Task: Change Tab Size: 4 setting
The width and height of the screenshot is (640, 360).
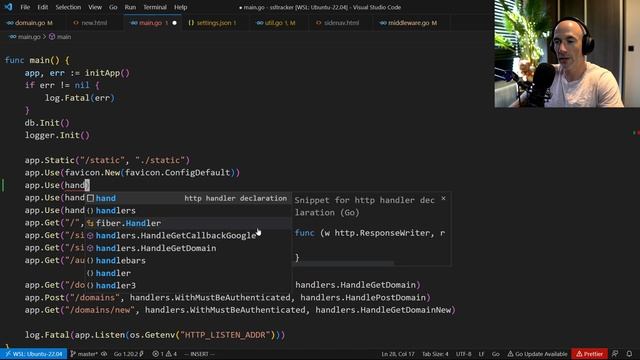Action: tap(435, 354)
